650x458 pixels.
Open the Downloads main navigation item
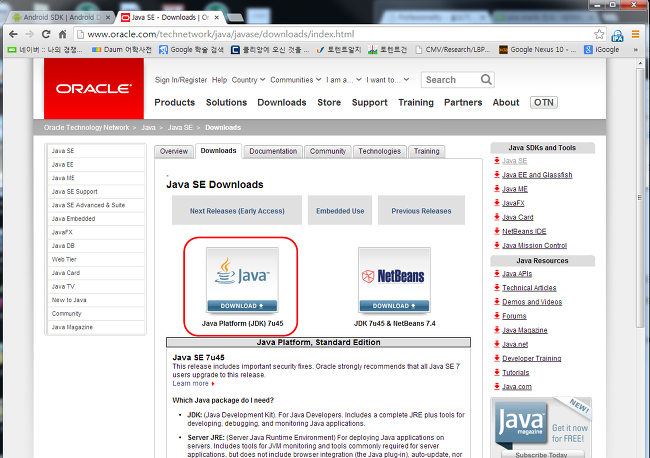(282, 102)
